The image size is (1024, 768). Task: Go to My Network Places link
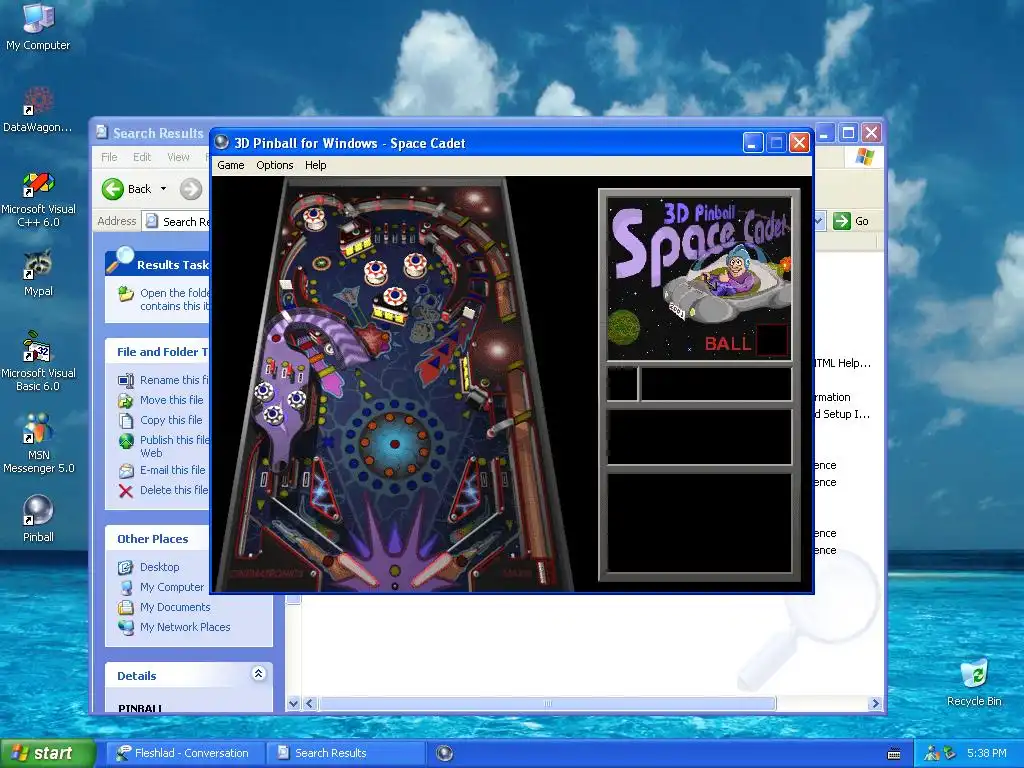(185, 627)
